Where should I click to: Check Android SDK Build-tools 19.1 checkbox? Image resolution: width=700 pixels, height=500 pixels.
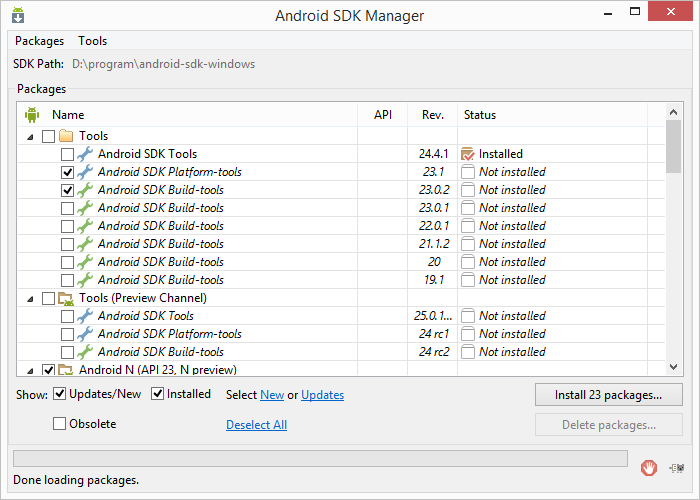click(x=67, y=280)
